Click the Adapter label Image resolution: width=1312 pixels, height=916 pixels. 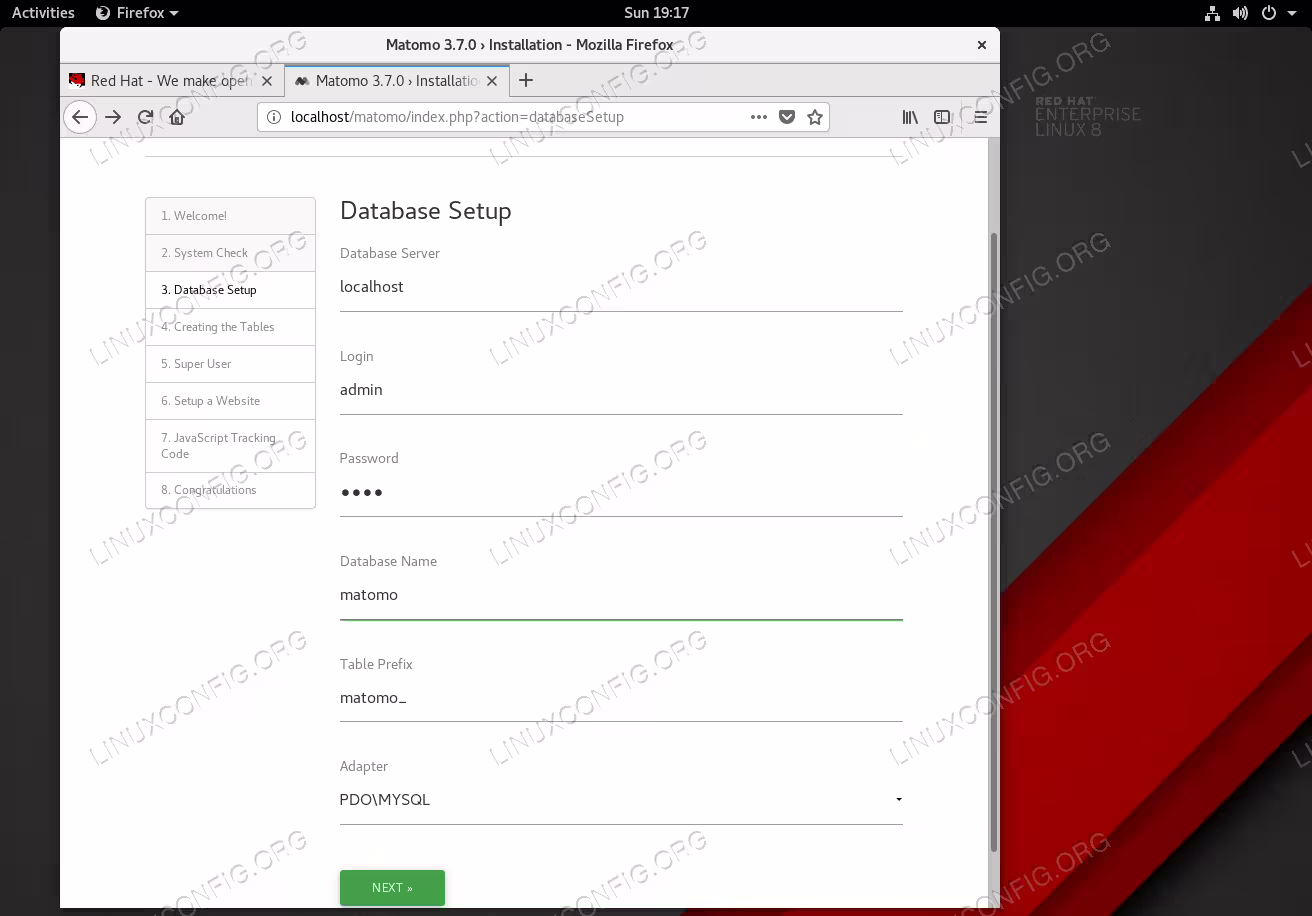click(364, 766)
